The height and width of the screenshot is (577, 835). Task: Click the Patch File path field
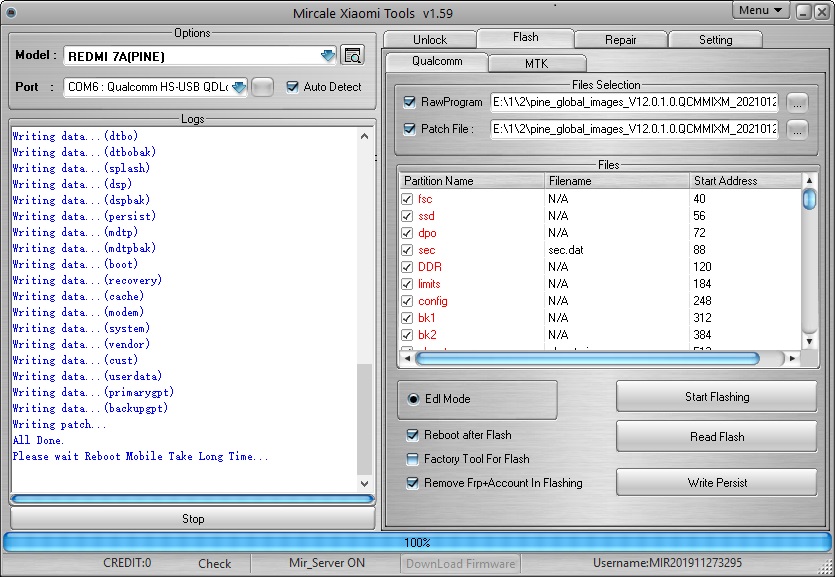(634, 129)
